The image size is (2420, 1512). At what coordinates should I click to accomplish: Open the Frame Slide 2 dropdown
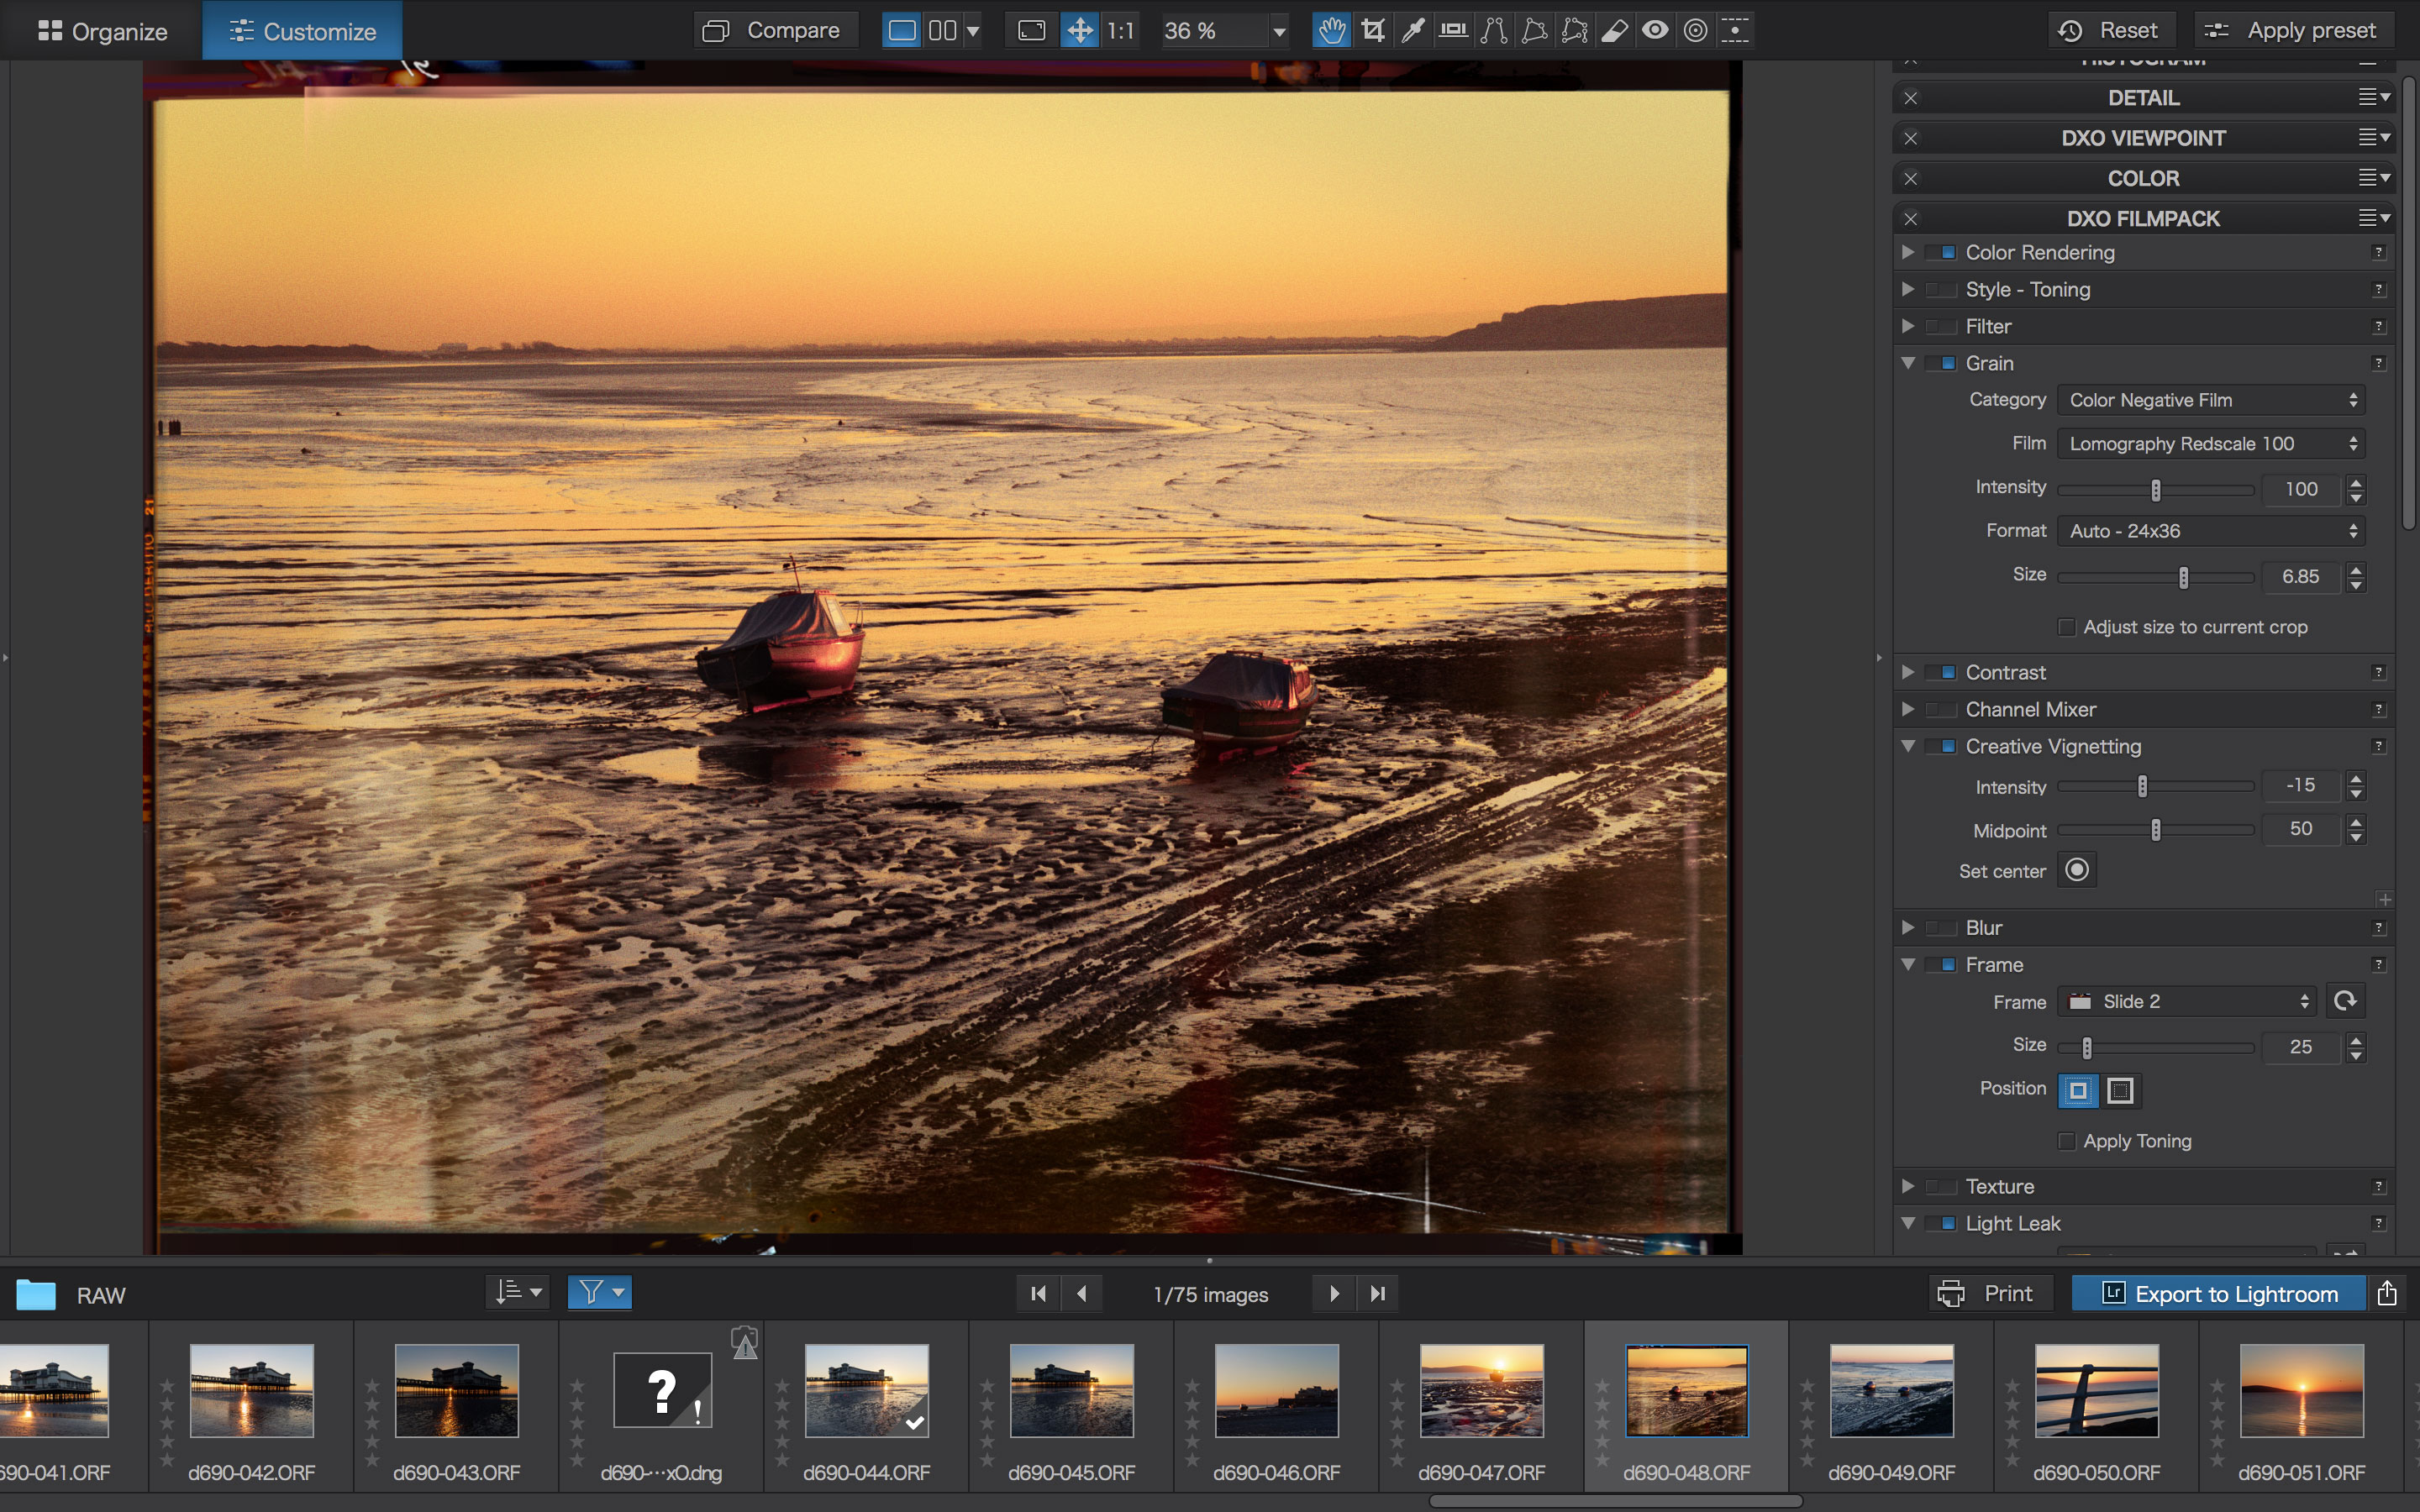tap(2187, 1002)
